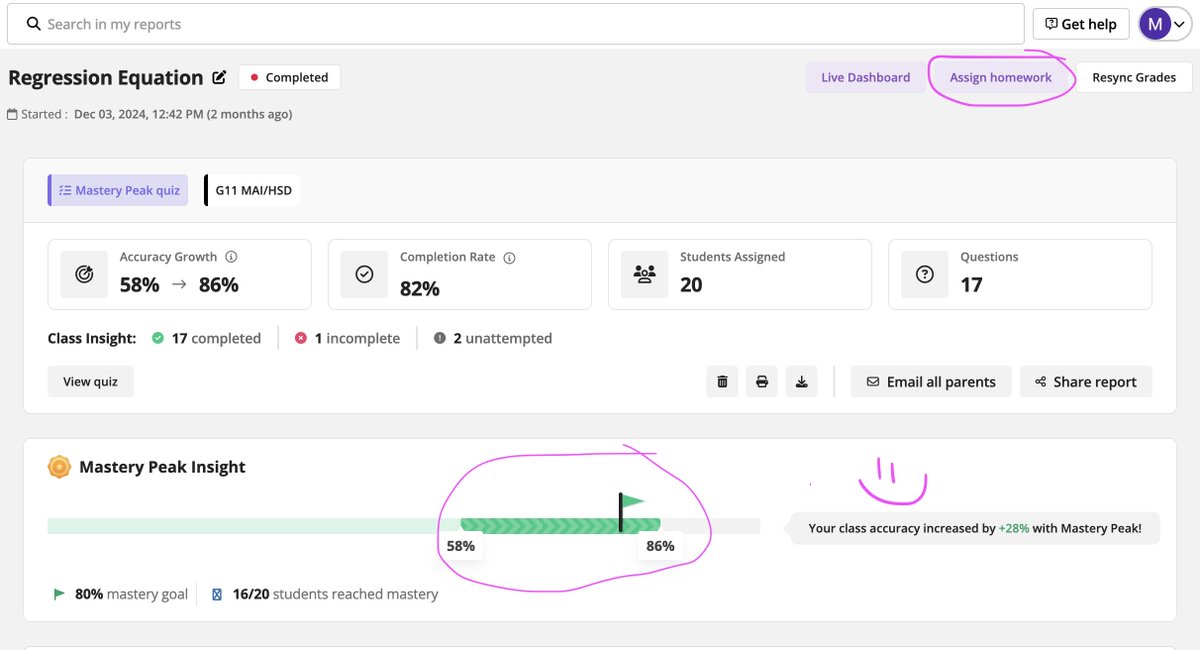
Task: Print the report with printer icon
Action: pos(762,381)
